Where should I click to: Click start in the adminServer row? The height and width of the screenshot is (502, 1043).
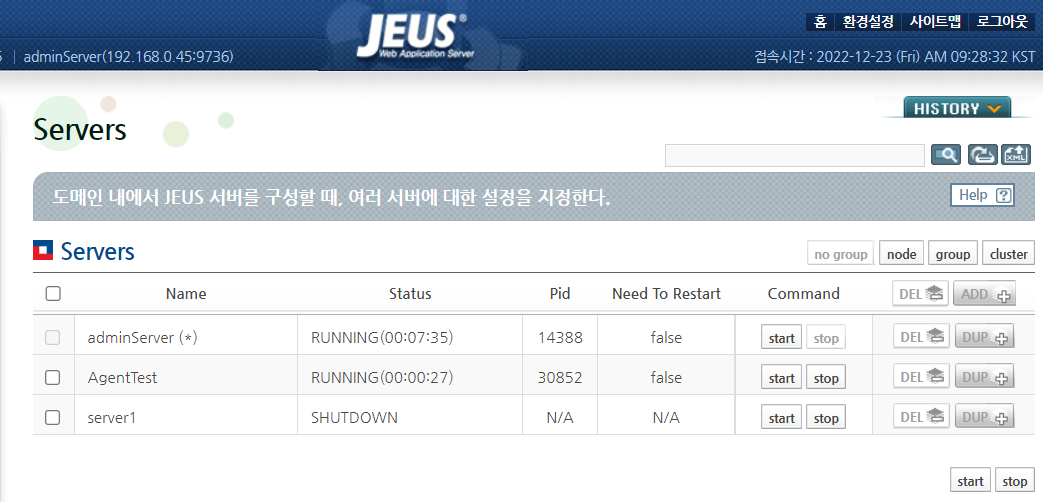782,338
